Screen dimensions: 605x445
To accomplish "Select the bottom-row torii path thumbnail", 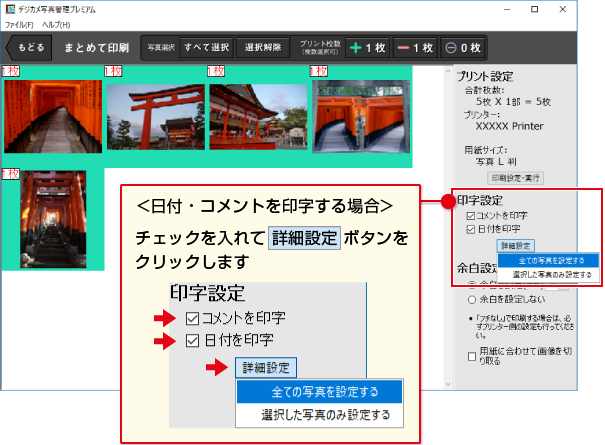I will [53, 218].
